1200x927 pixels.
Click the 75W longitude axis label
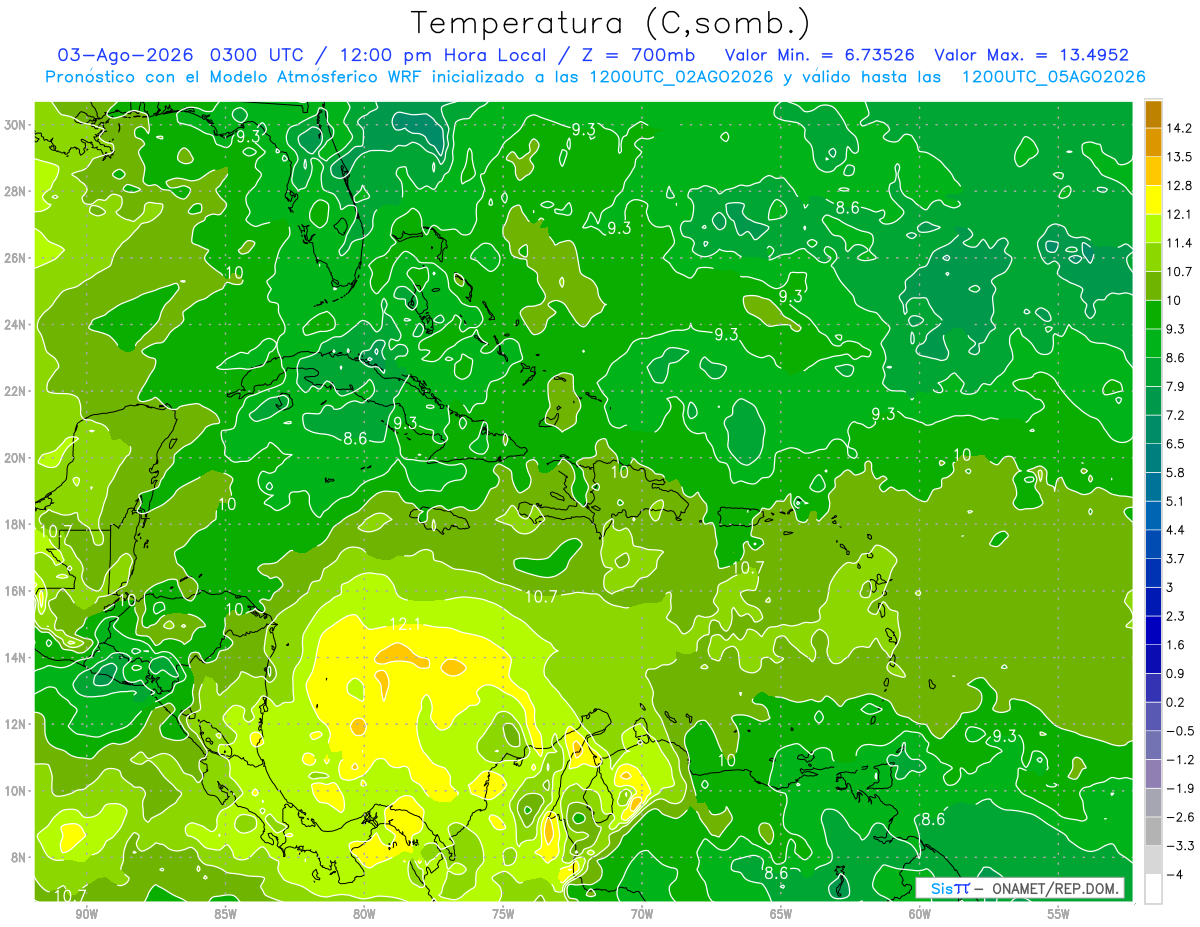pos(503,914)
